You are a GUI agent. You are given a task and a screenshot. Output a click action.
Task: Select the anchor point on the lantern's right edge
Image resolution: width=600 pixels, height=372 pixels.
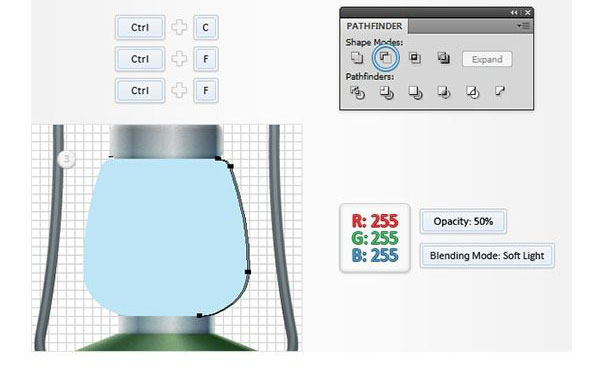click(x=248, y=272)
